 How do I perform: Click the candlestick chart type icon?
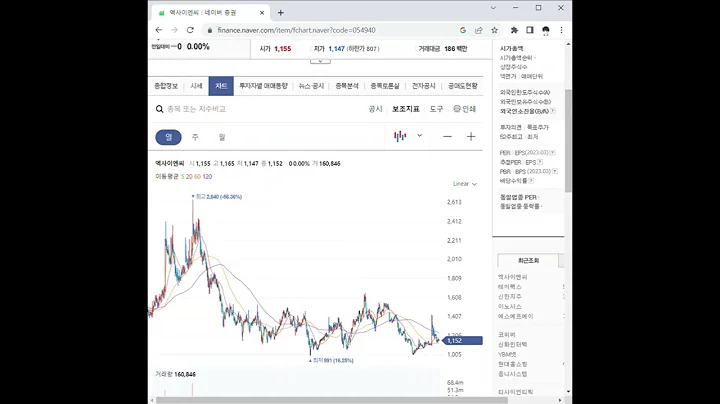(x=400, y=136)
